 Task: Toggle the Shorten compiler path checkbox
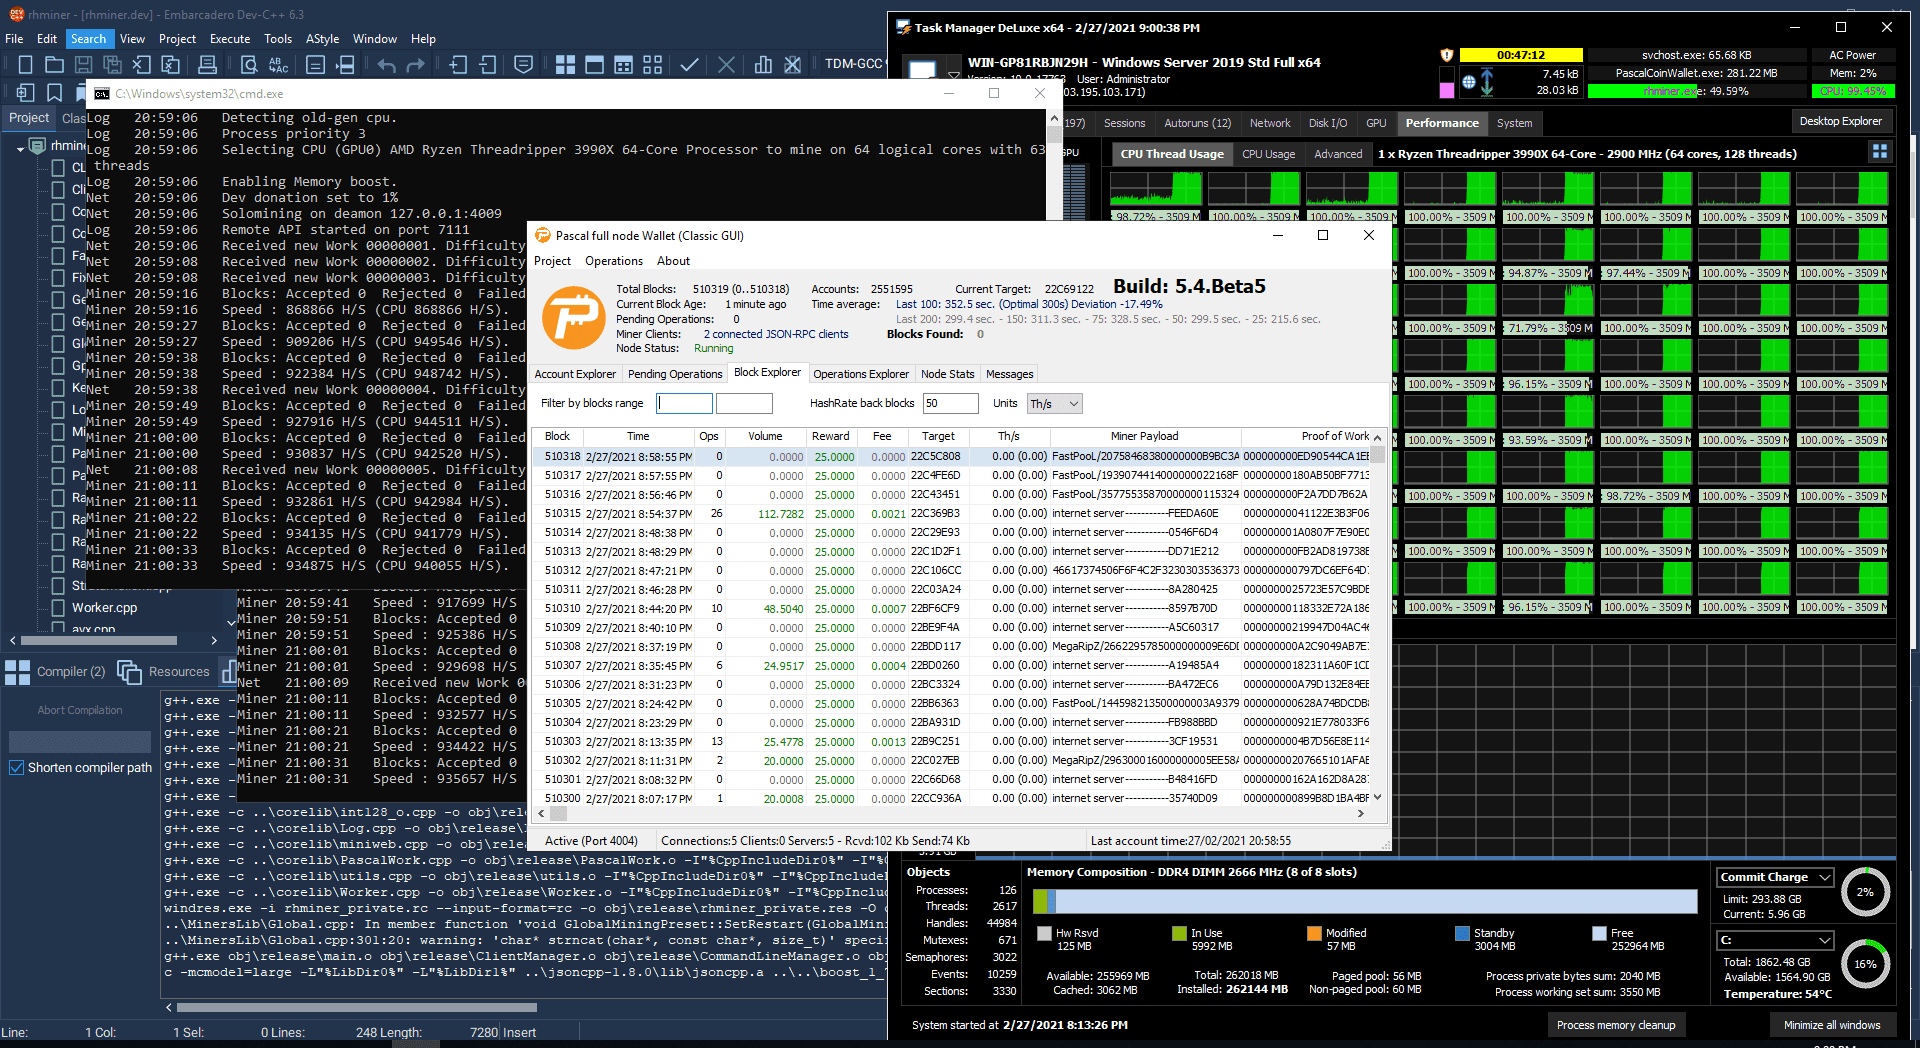click(16, 768)
